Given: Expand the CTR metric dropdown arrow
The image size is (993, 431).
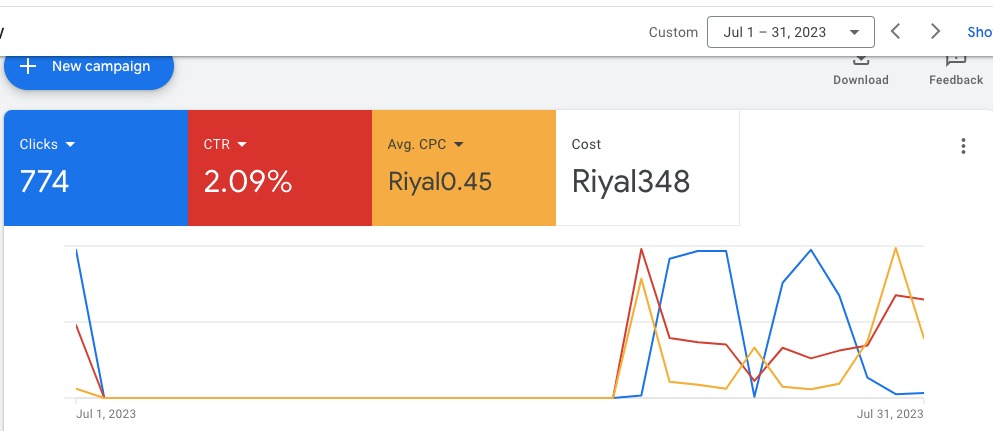Looking at the screenshot, I should click(242, 145).
